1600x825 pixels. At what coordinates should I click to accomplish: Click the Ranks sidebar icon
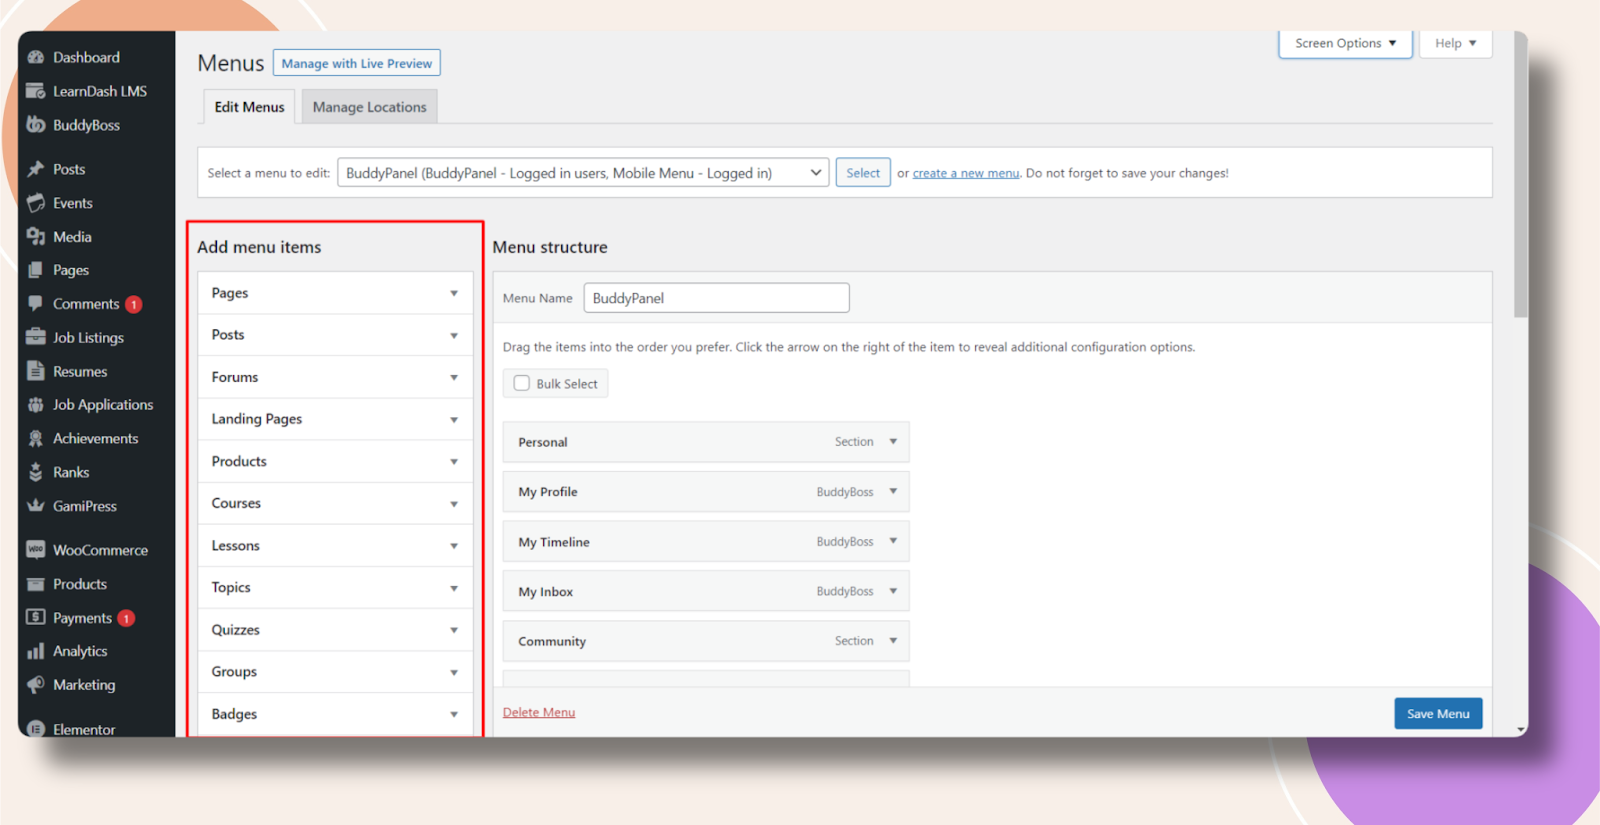tap(36, 472)
